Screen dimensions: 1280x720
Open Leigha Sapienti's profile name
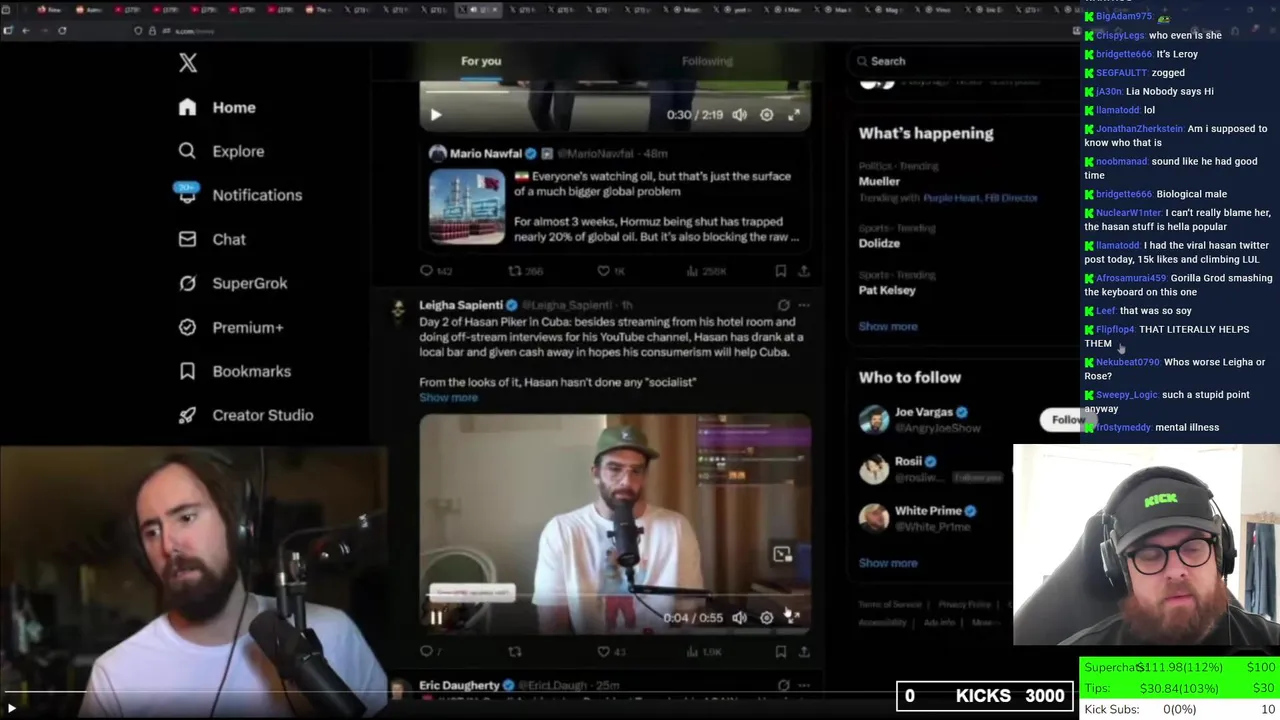coord(460,305)
